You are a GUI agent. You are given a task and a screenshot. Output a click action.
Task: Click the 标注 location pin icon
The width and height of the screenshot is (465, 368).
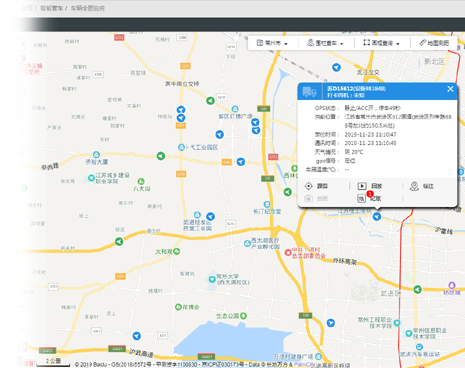click(x=414, y=186)
